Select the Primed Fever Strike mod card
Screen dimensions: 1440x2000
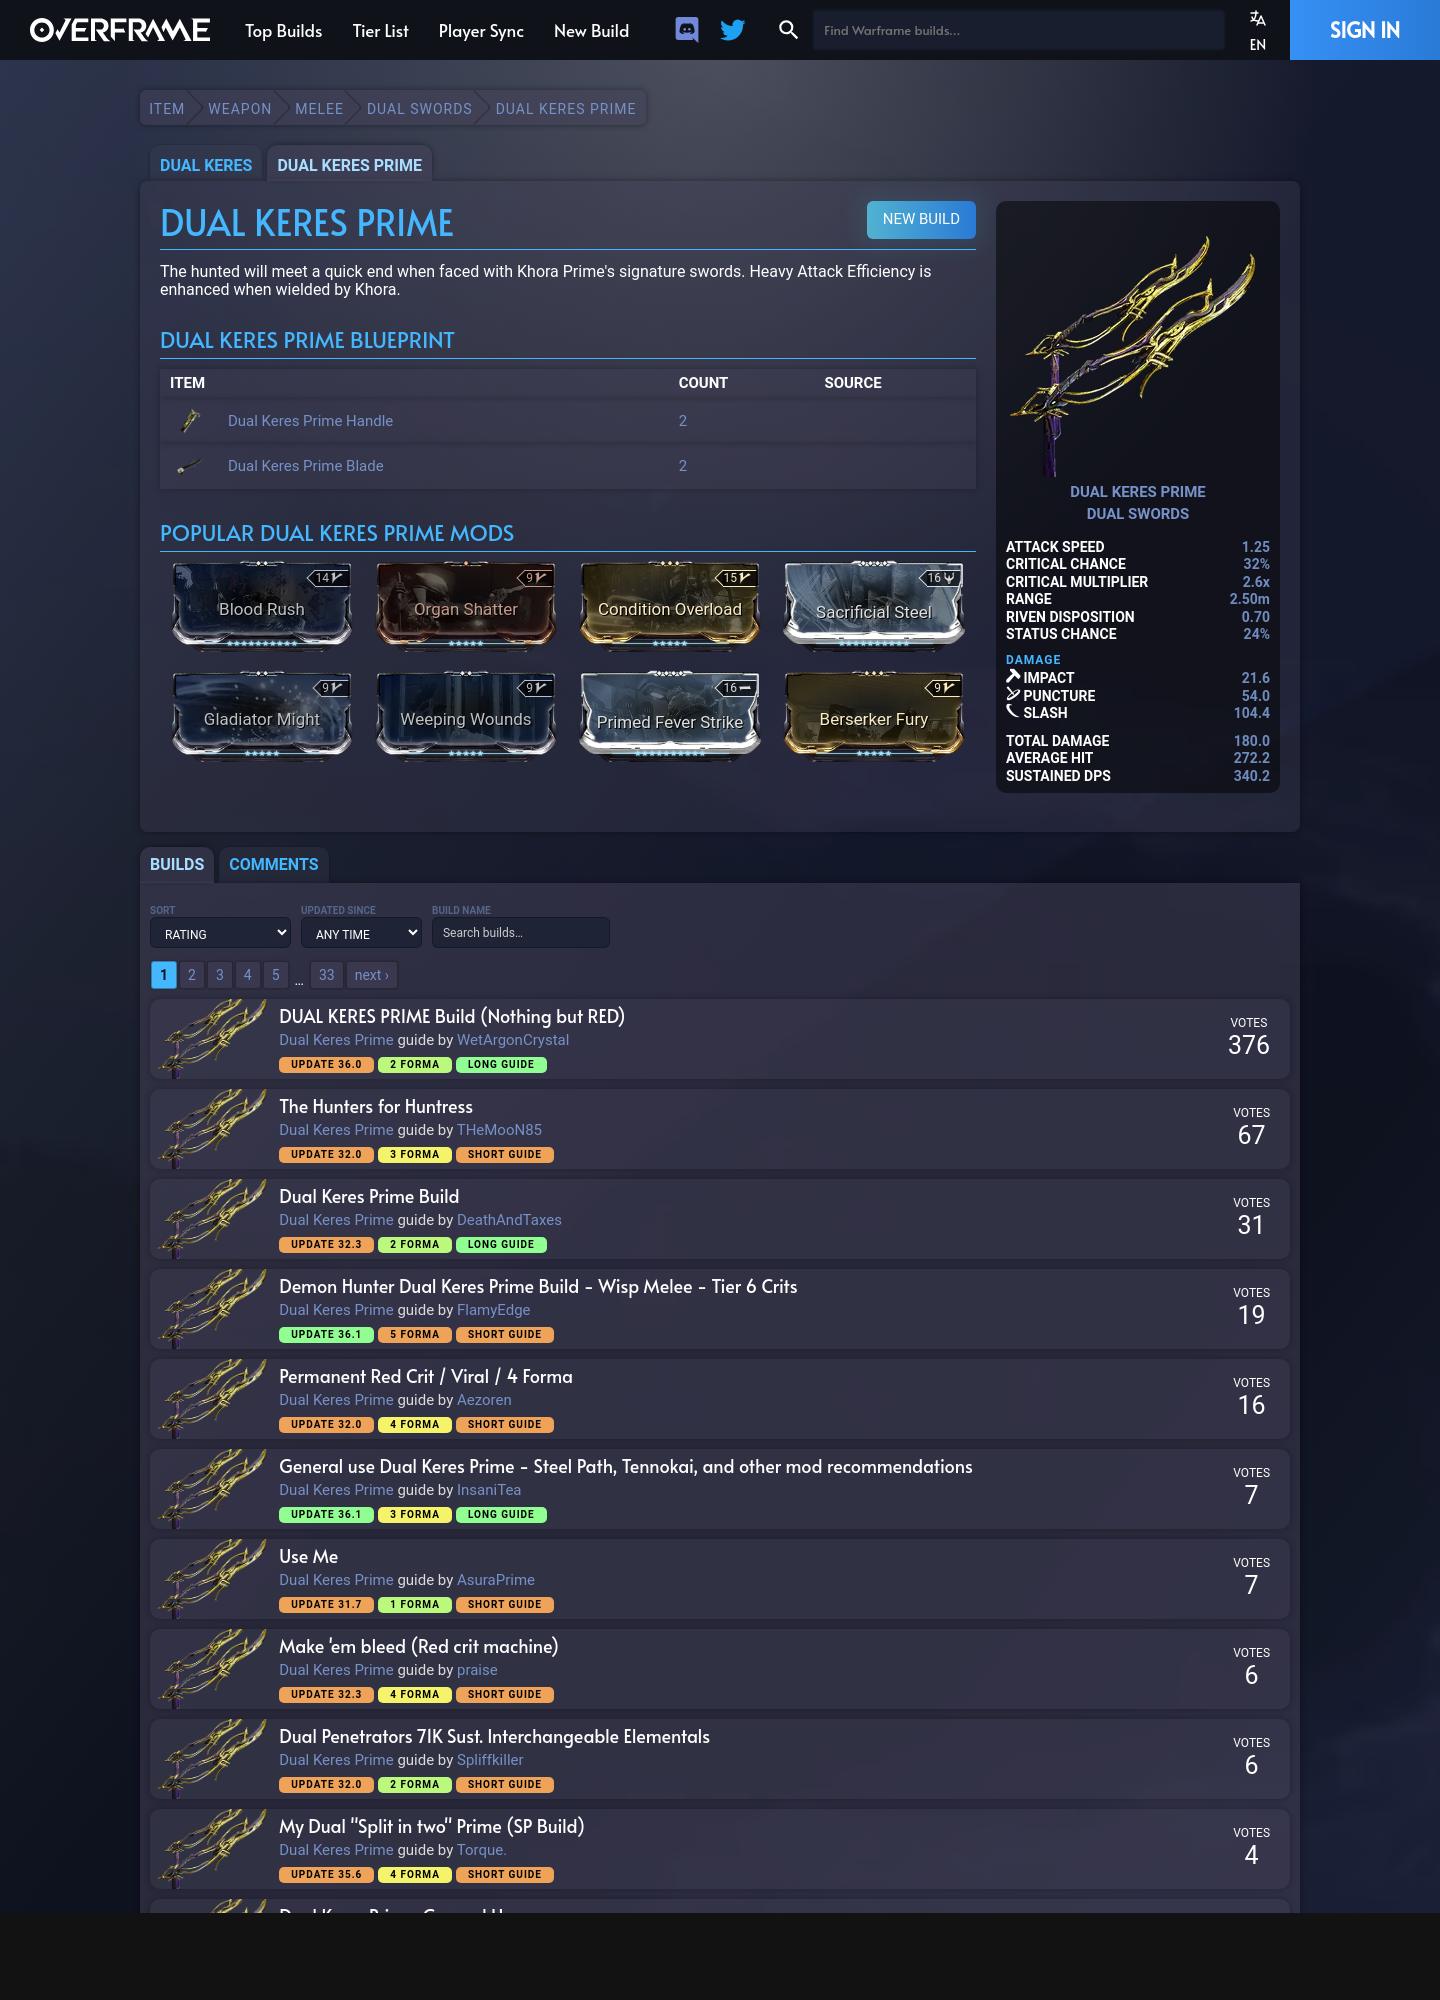(x=670, y=716)
